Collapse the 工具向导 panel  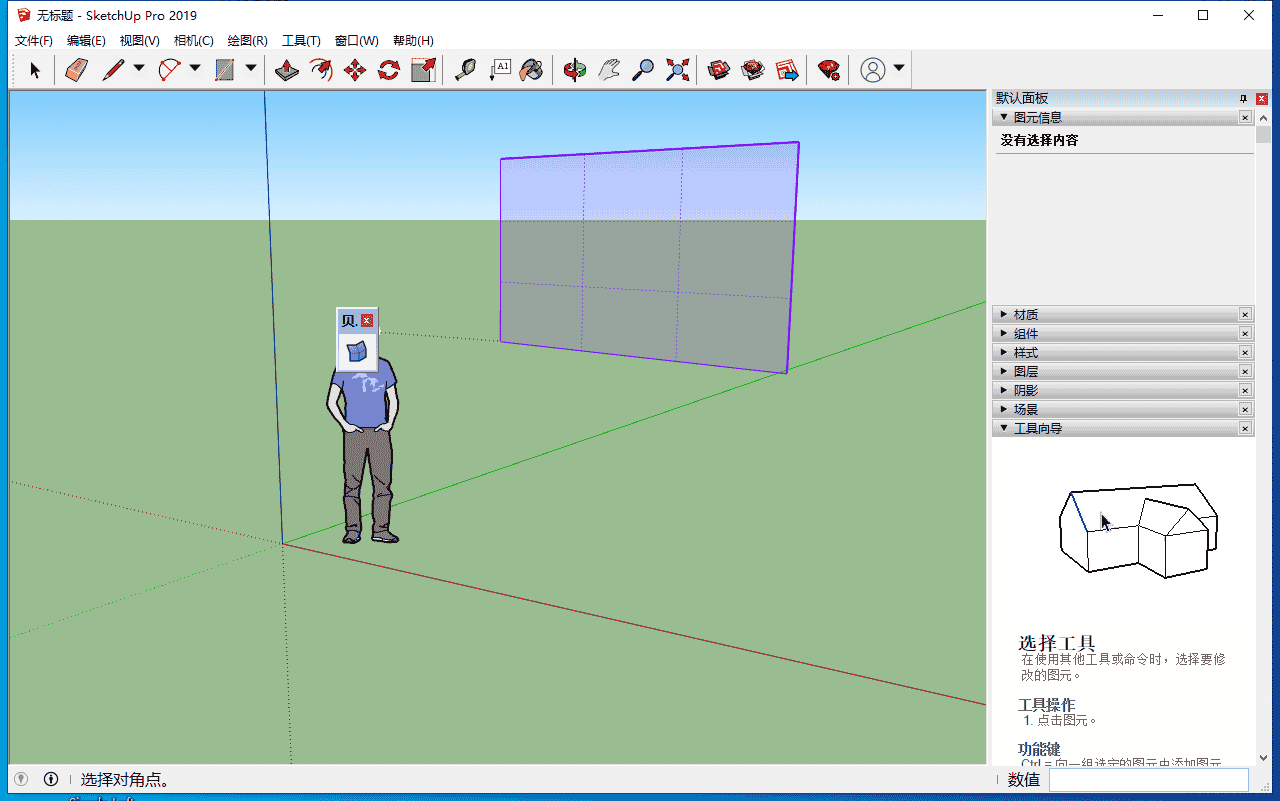1004,428
